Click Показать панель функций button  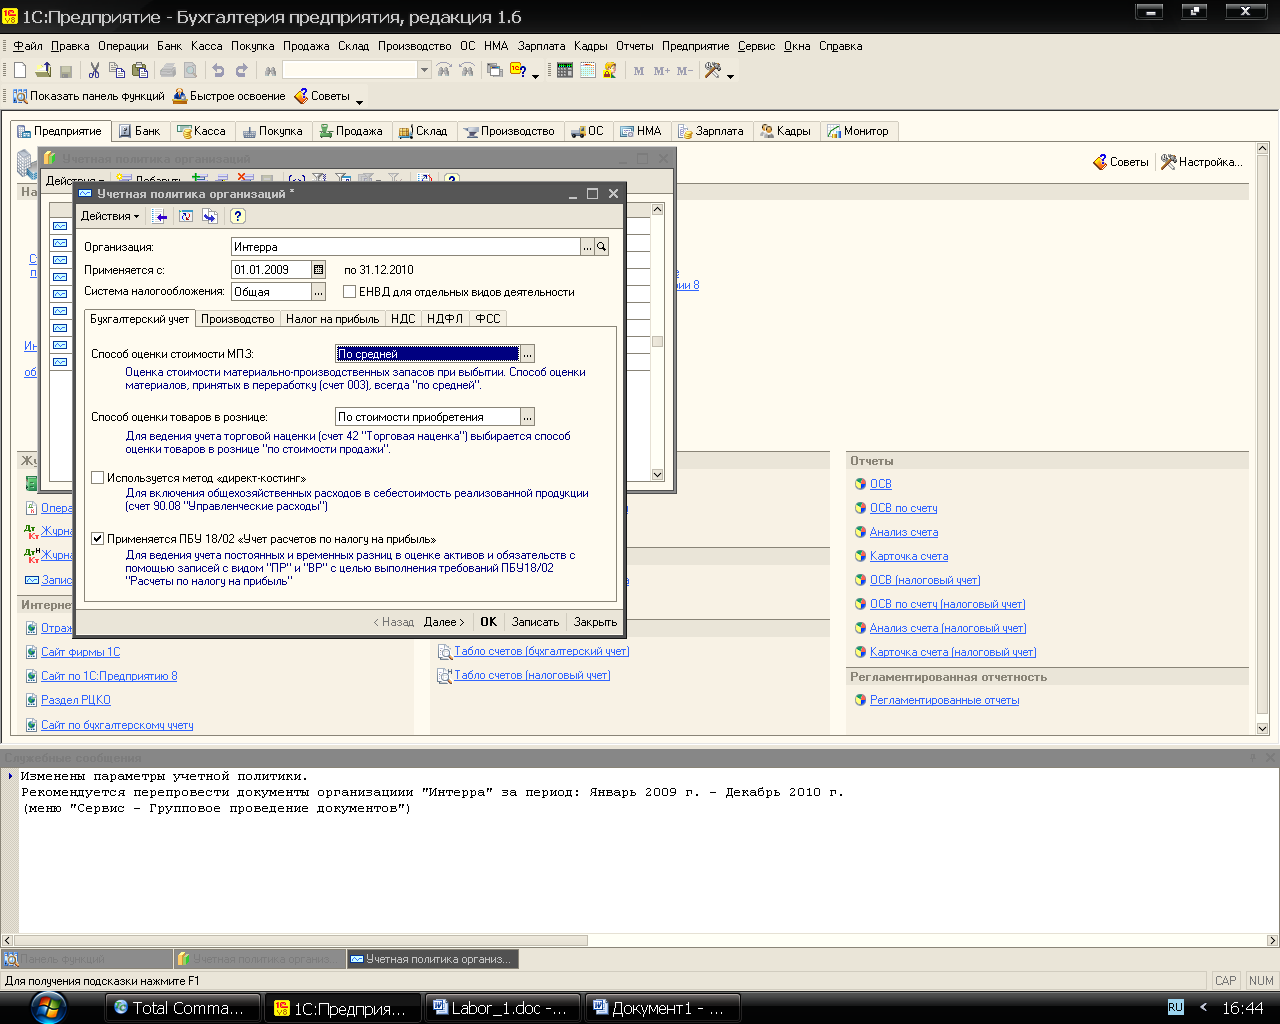88,96
